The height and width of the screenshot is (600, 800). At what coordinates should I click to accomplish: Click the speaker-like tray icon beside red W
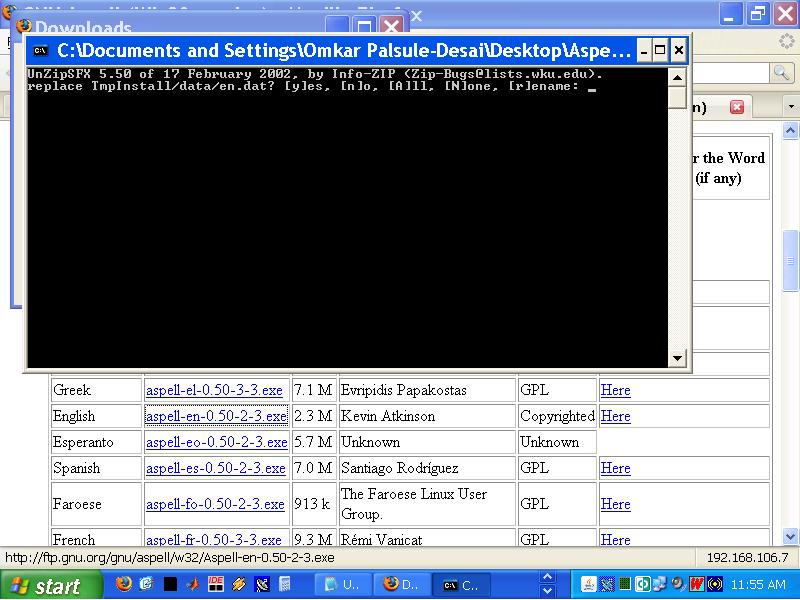tap(679, 584)
